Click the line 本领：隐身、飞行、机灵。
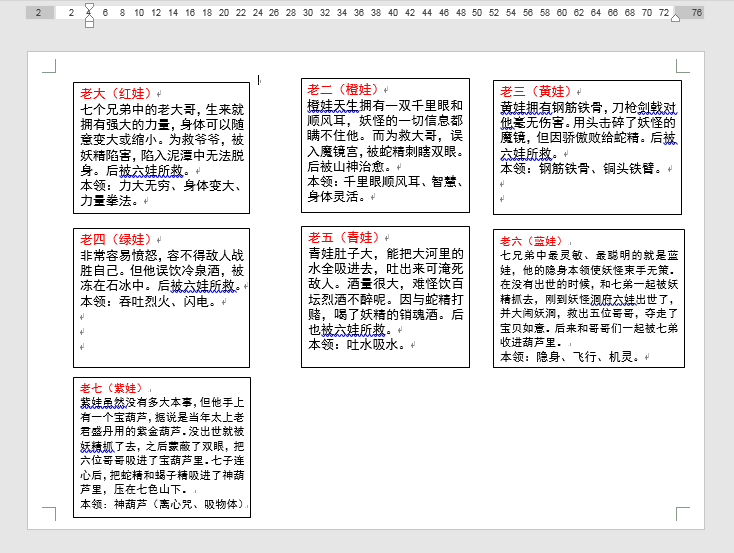The width and height of the screenshot is (734, 553). tap(571, 357)
